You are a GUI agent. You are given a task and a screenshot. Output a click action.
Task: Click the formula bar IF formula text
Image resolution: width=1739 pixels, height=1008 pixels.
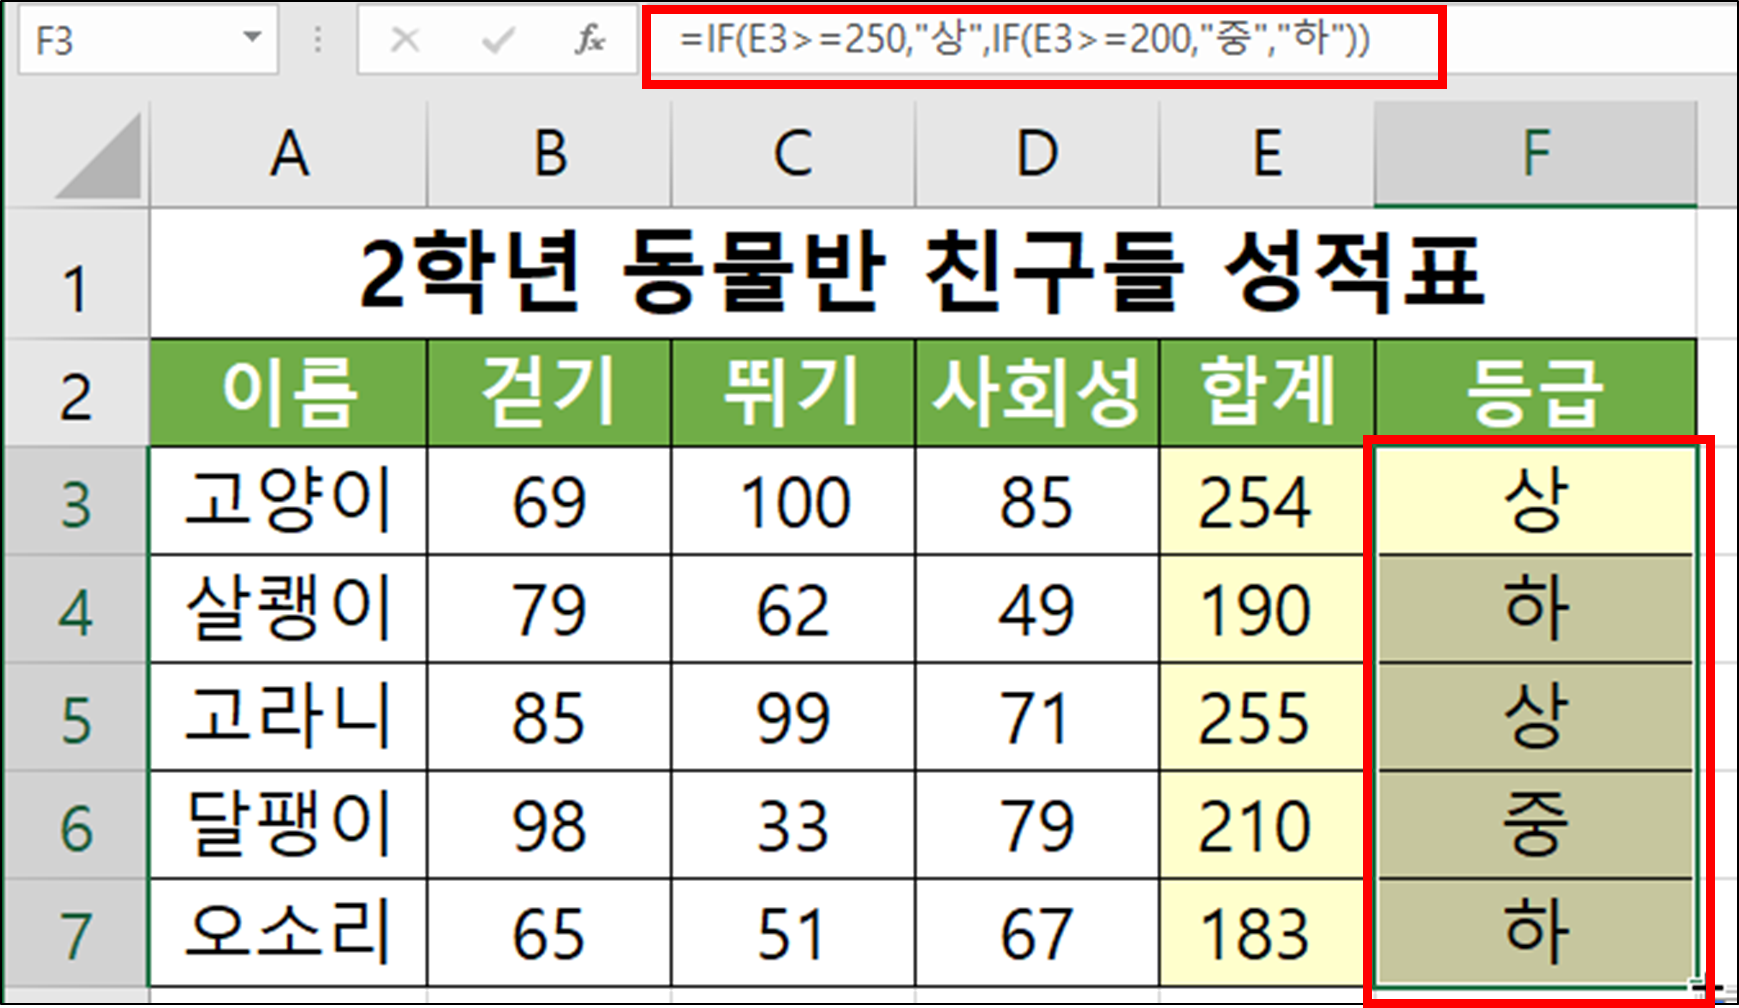tap(1024, 40)
